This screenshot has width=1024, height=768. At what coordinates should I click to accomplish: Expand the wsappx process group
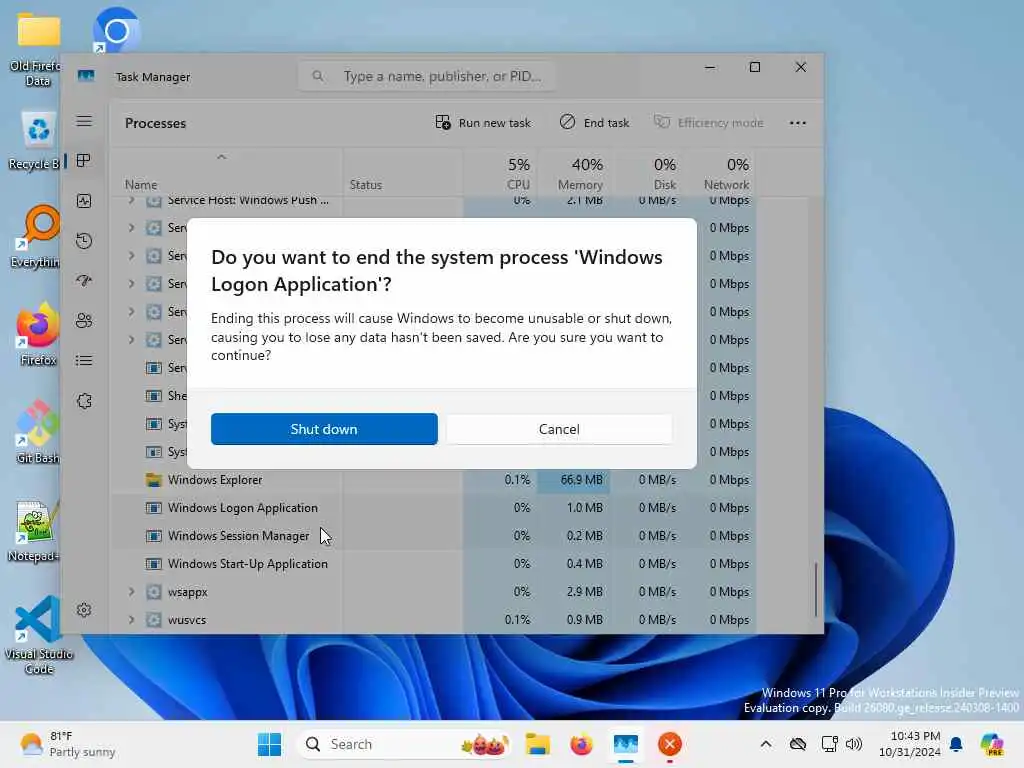click(131, 592)
